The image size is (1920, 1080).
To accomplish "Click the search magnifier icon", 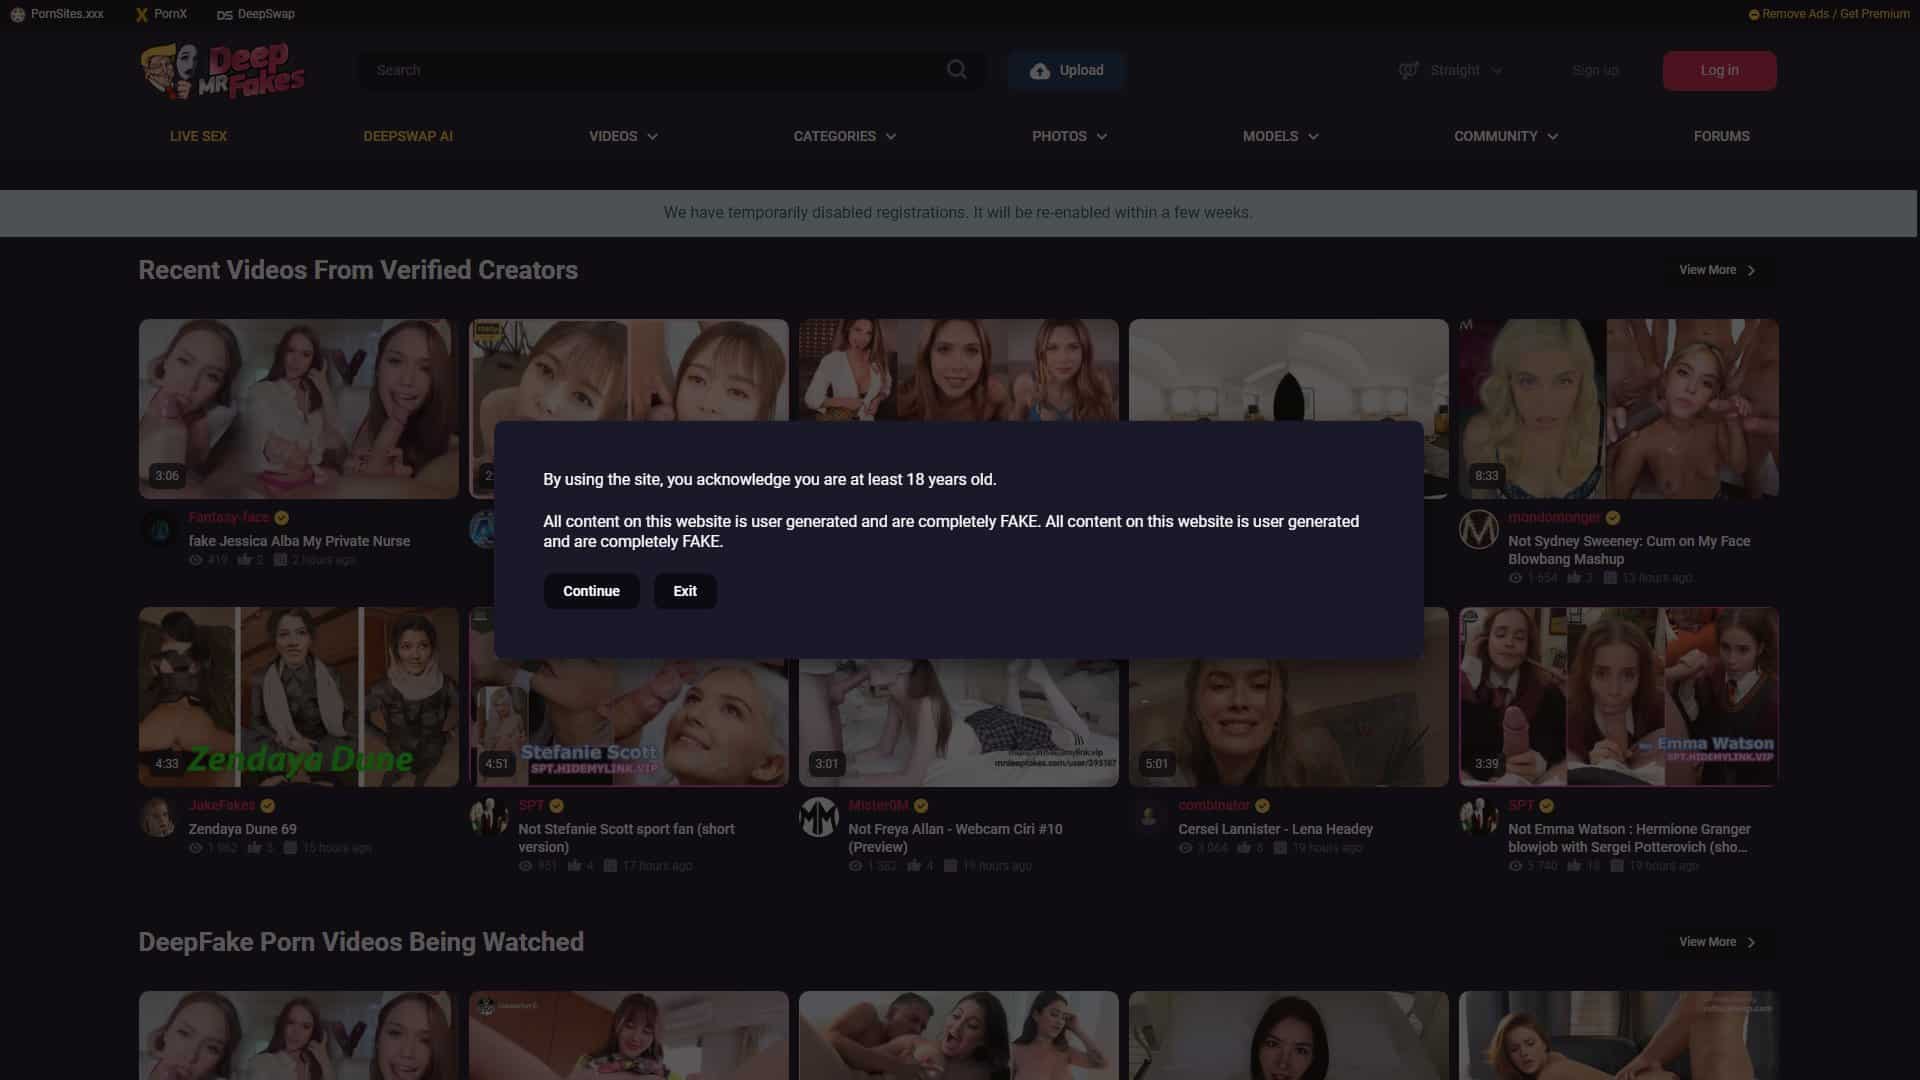I will point(956,70).
